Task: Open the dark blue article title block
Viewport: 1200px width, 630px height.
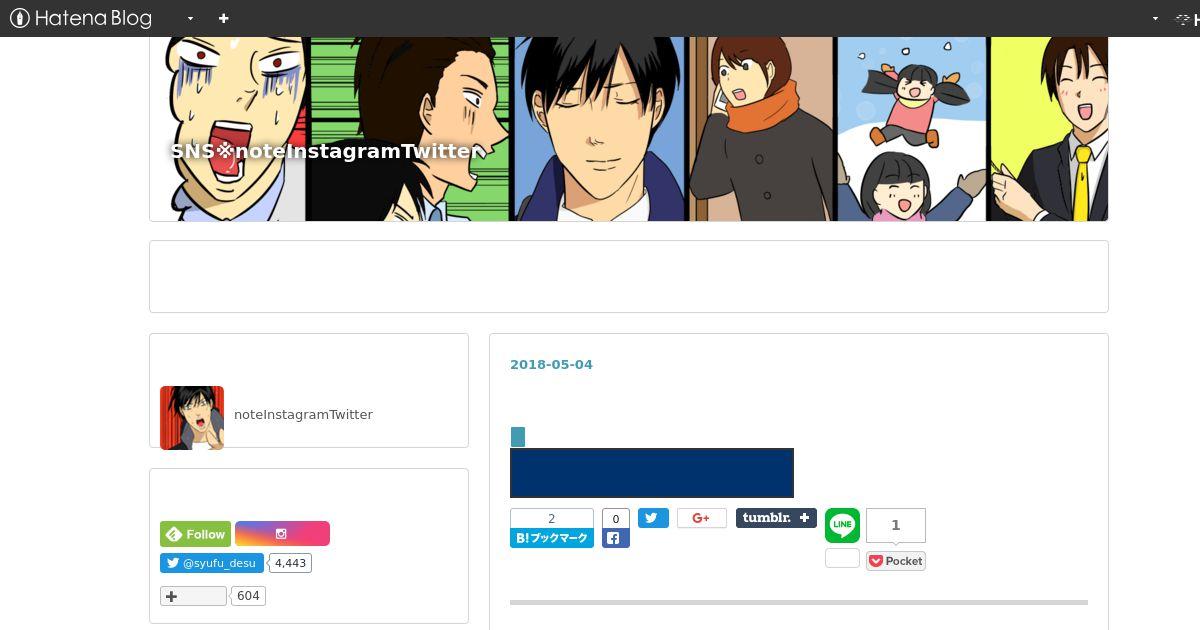Action: click(x=652, y=473)
